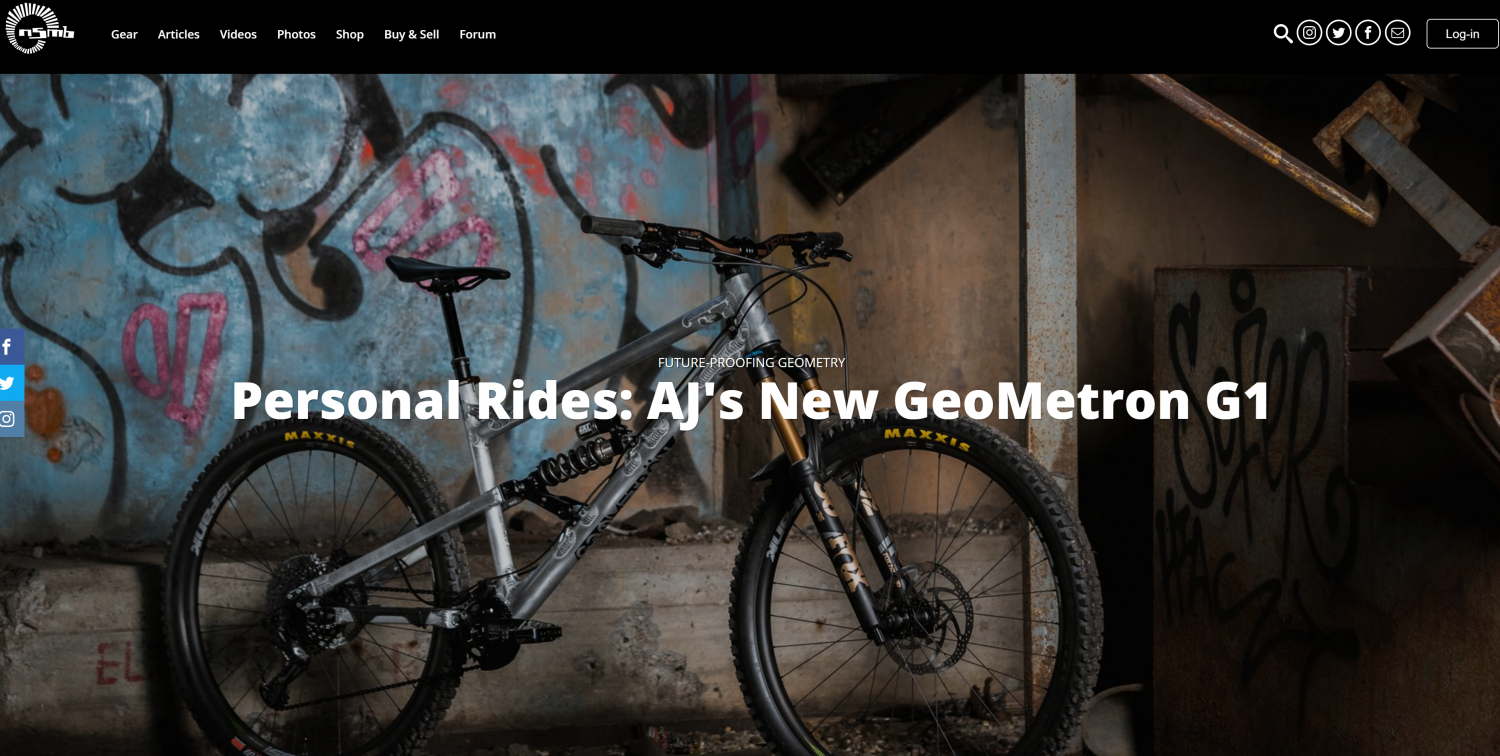Visit Instagram via header circle icon
The image size is (1500, 756).
(x=1309, y=33)
